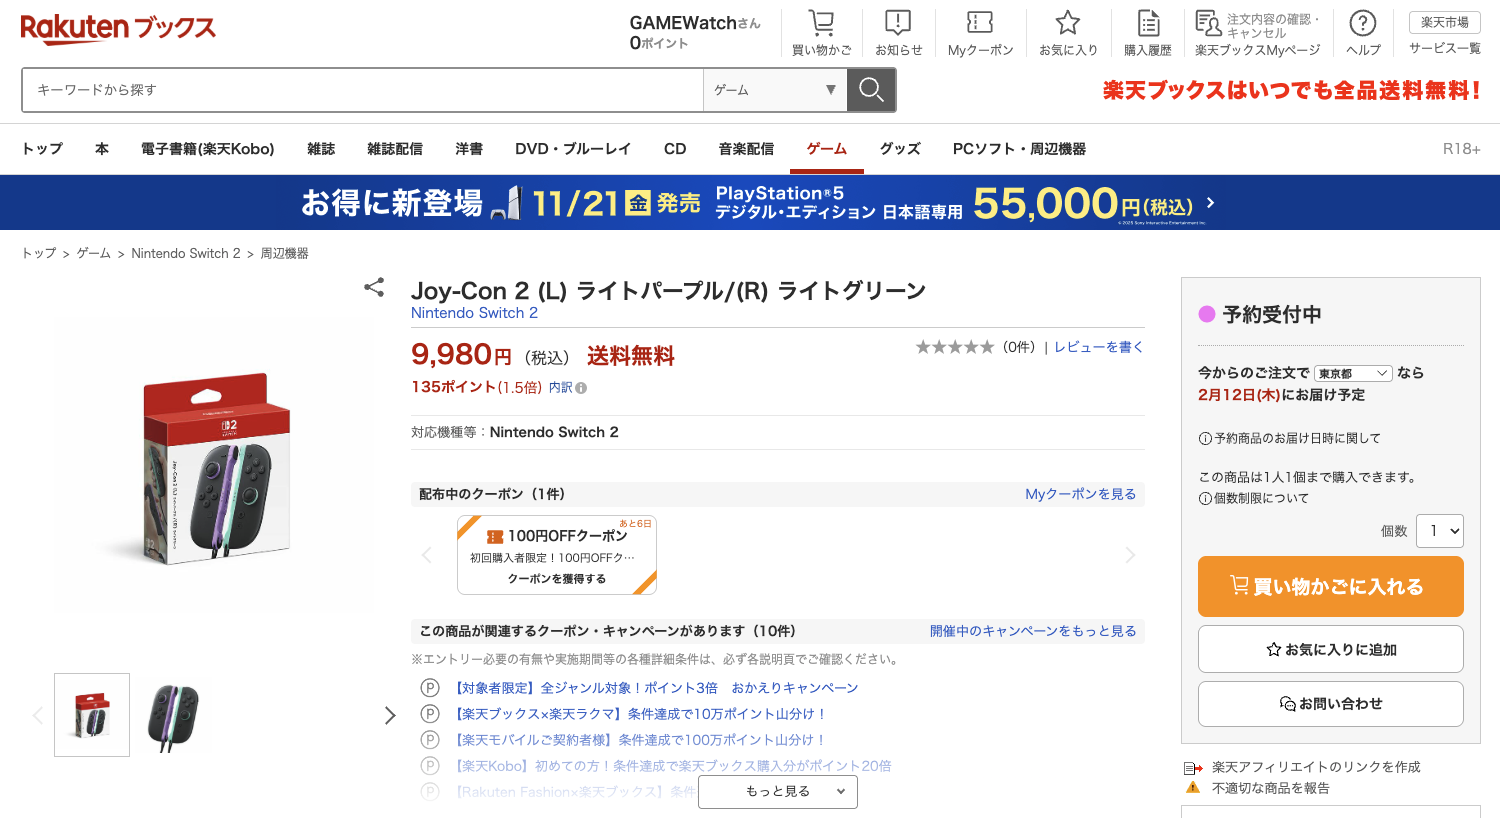Click the レビューを書く link
Screen dimensions: 1500x818
pyautogui.click(x=1099, y=347)
